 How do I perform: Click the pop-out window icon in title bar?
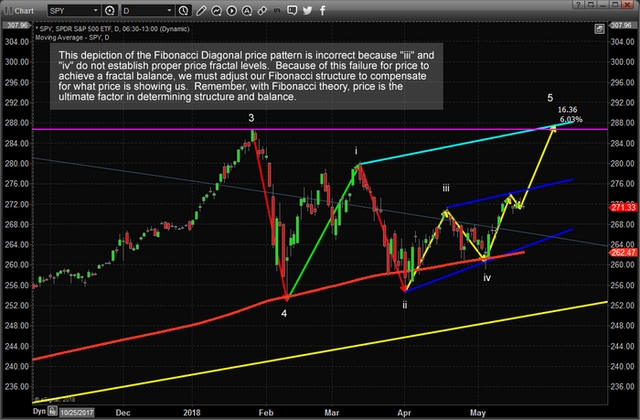pyautogui.click(x=590, y=4)
